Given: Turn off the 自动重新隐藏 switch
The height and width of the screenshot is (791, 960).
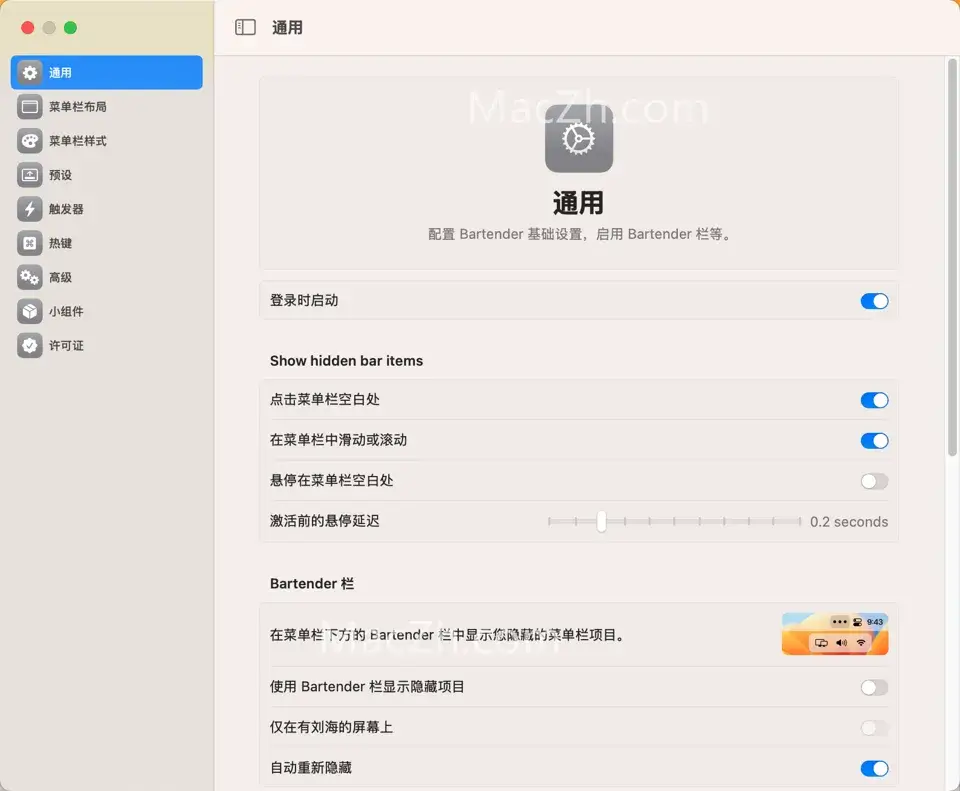Looking at the screenshot, I should (874, 768).
